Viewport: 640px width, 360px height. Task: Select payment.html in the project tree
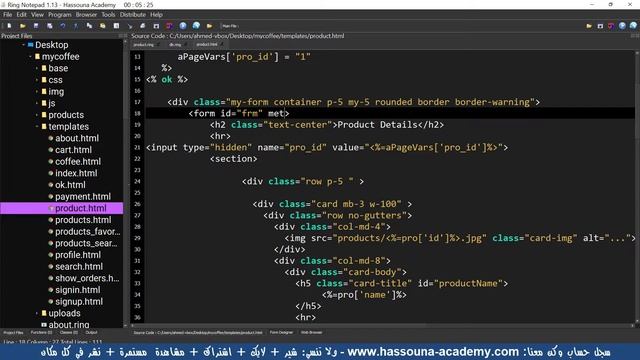(x=83, y=197)
